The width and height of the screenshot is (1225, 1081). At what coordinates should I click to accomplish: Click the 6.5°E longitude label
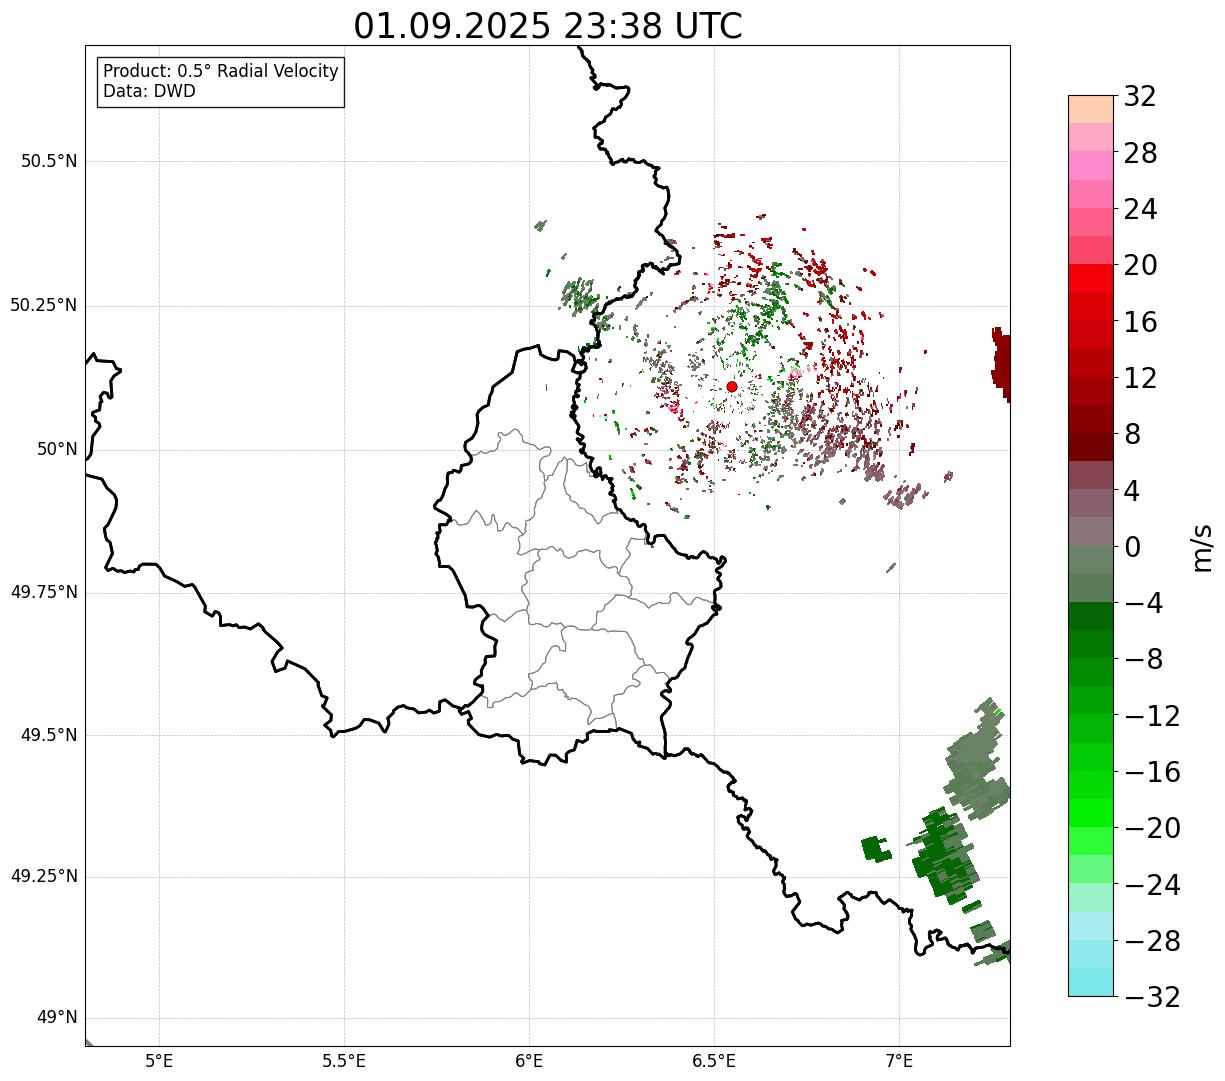[x=714, y=1061]
